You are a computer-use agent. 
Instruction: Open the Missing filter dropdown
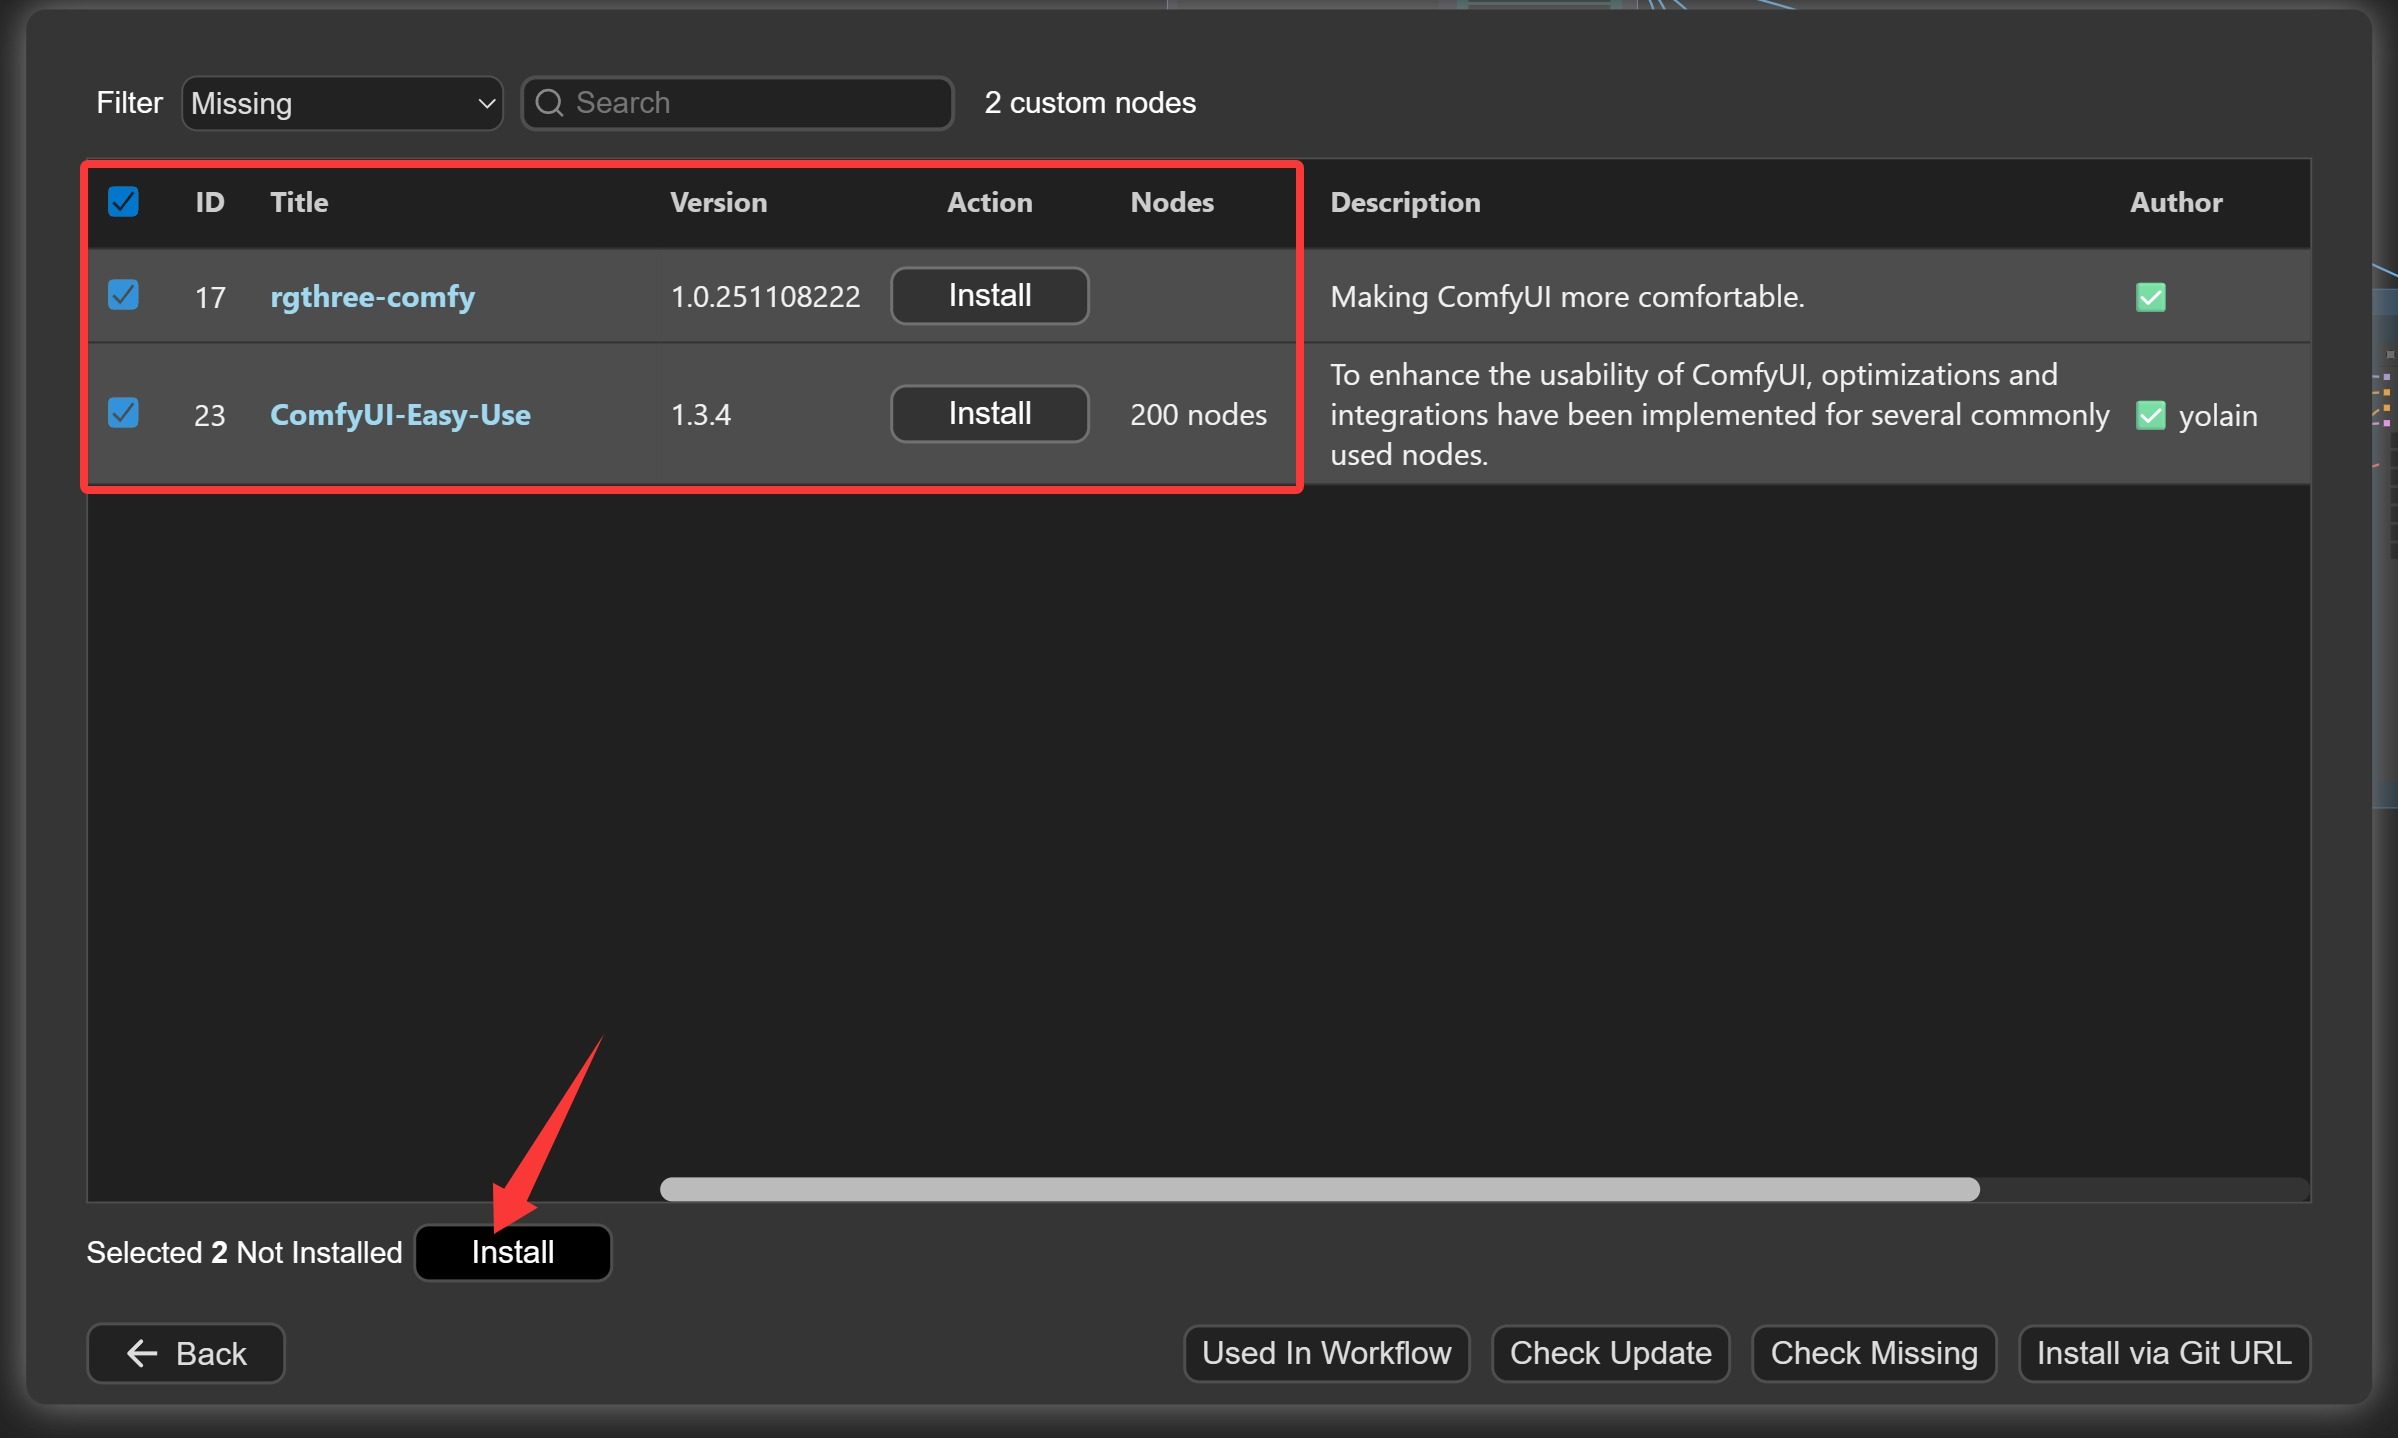pos(341,103)
